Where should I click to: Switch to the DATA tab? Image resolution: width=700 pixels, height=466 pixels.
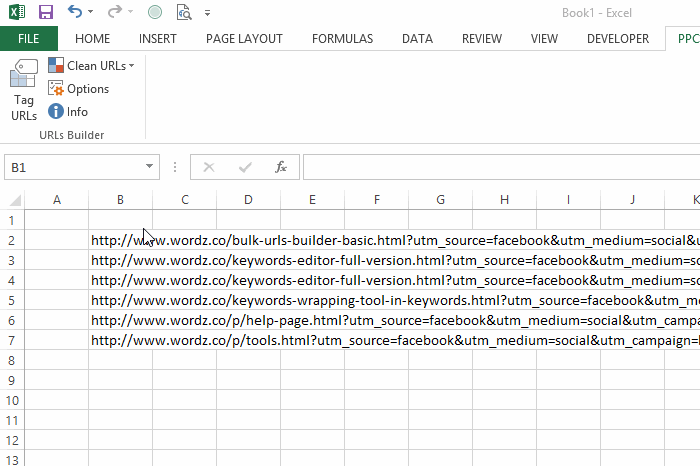[417, 39]
